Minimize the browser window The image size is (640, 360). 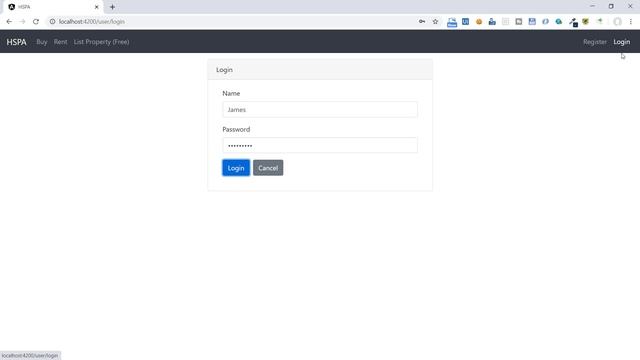click(x=592, y=7)
